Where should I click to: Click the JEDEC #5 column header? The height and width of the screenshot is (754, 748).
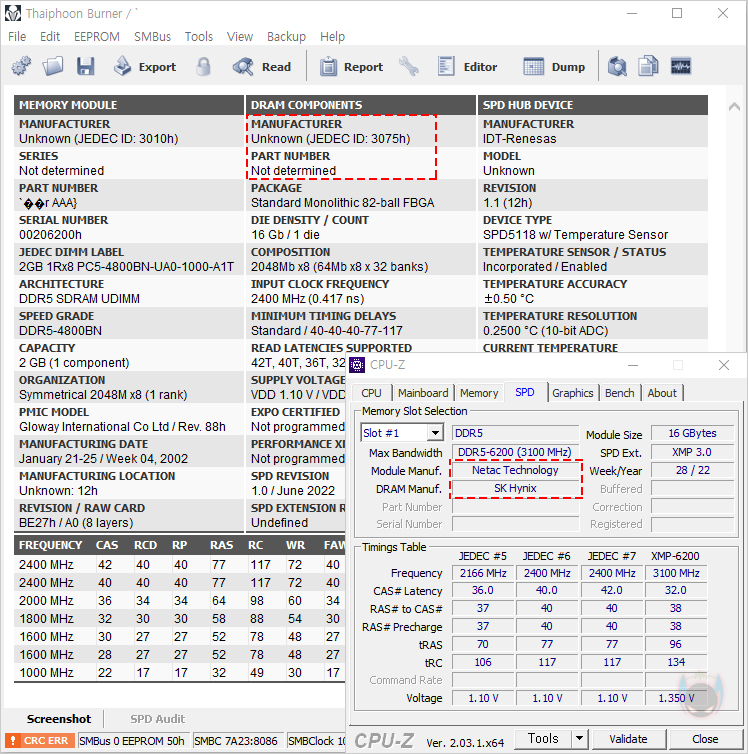point(483,556)
